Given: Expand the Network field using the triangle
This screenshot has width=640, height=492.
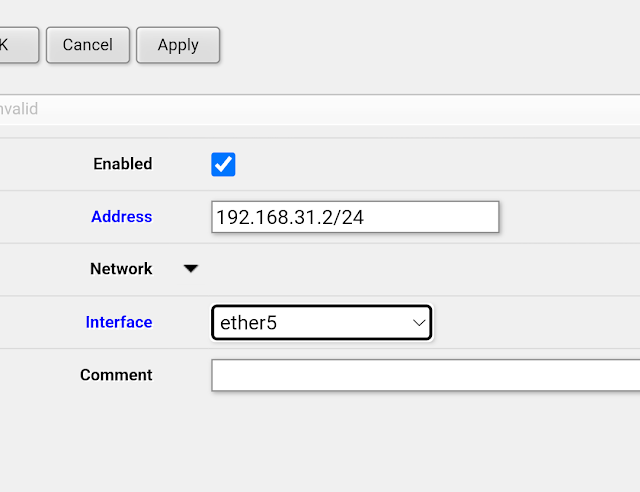Looking at the screenshot, I should click(x=191, y=269).
